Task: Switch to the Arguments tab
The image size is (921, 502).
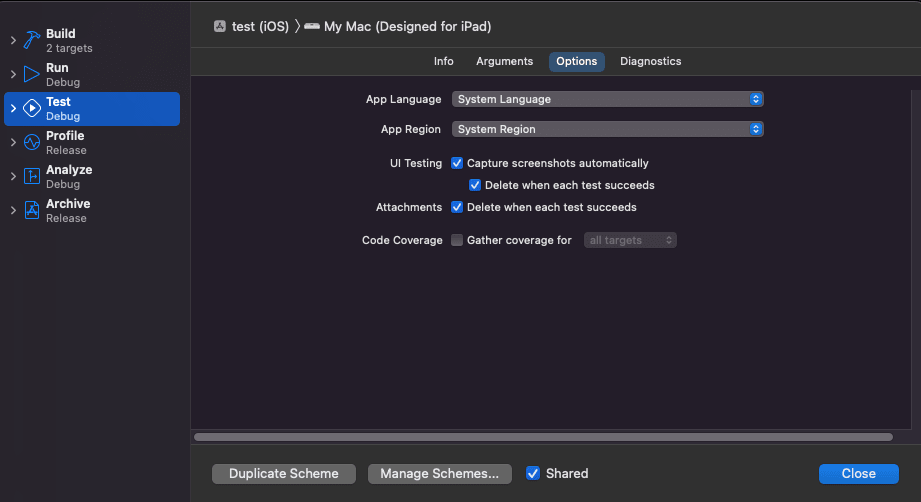Action: [x=505, y=62]
